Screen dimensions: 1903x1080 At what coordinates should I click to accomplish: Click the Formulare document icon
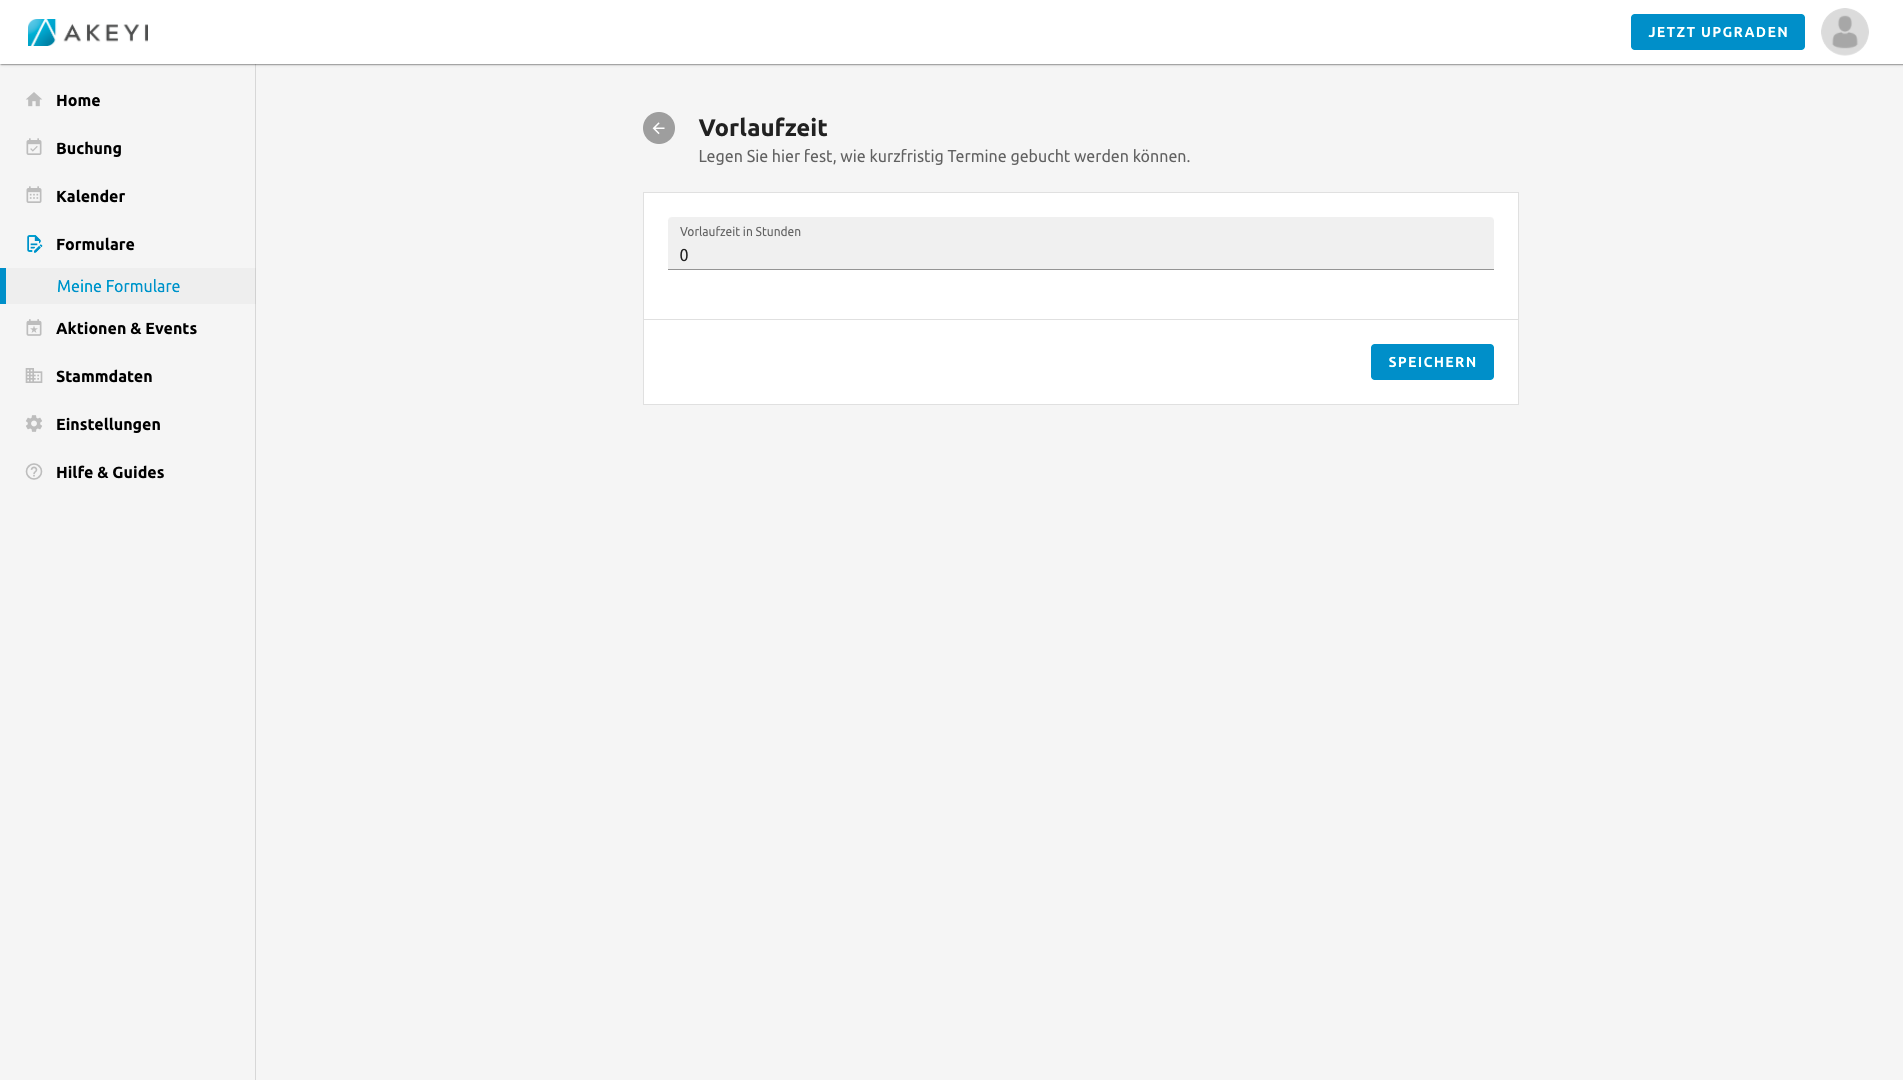[34, 244]
